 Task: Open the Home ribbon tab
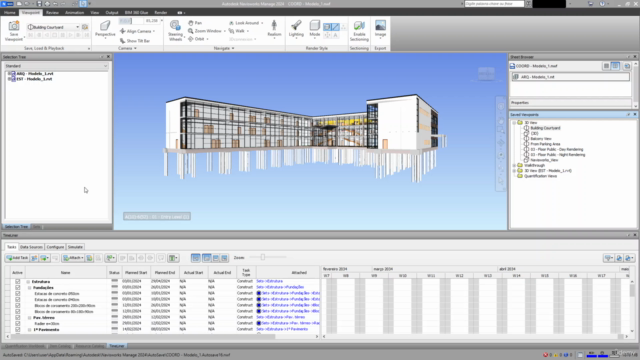10,13
